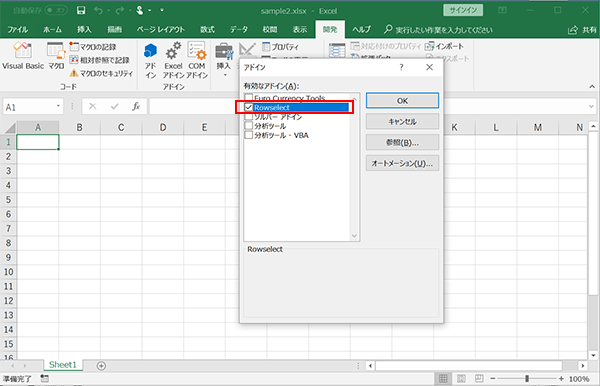Undo the last action

pyautogui.click(x=98, y=10)
